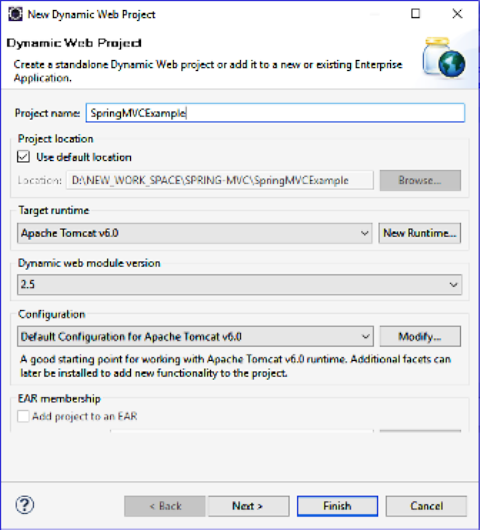The image size is (480, 530).
Task: Click the Configuration section label
Action: pyautogui.click(x=52, y=314)
